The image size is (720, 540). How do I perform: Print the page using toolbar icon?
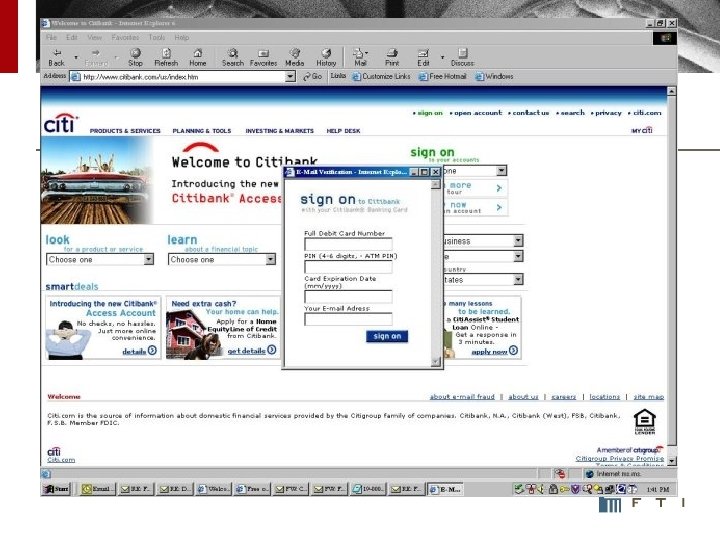pyautogui.click(x=392, y=57)
